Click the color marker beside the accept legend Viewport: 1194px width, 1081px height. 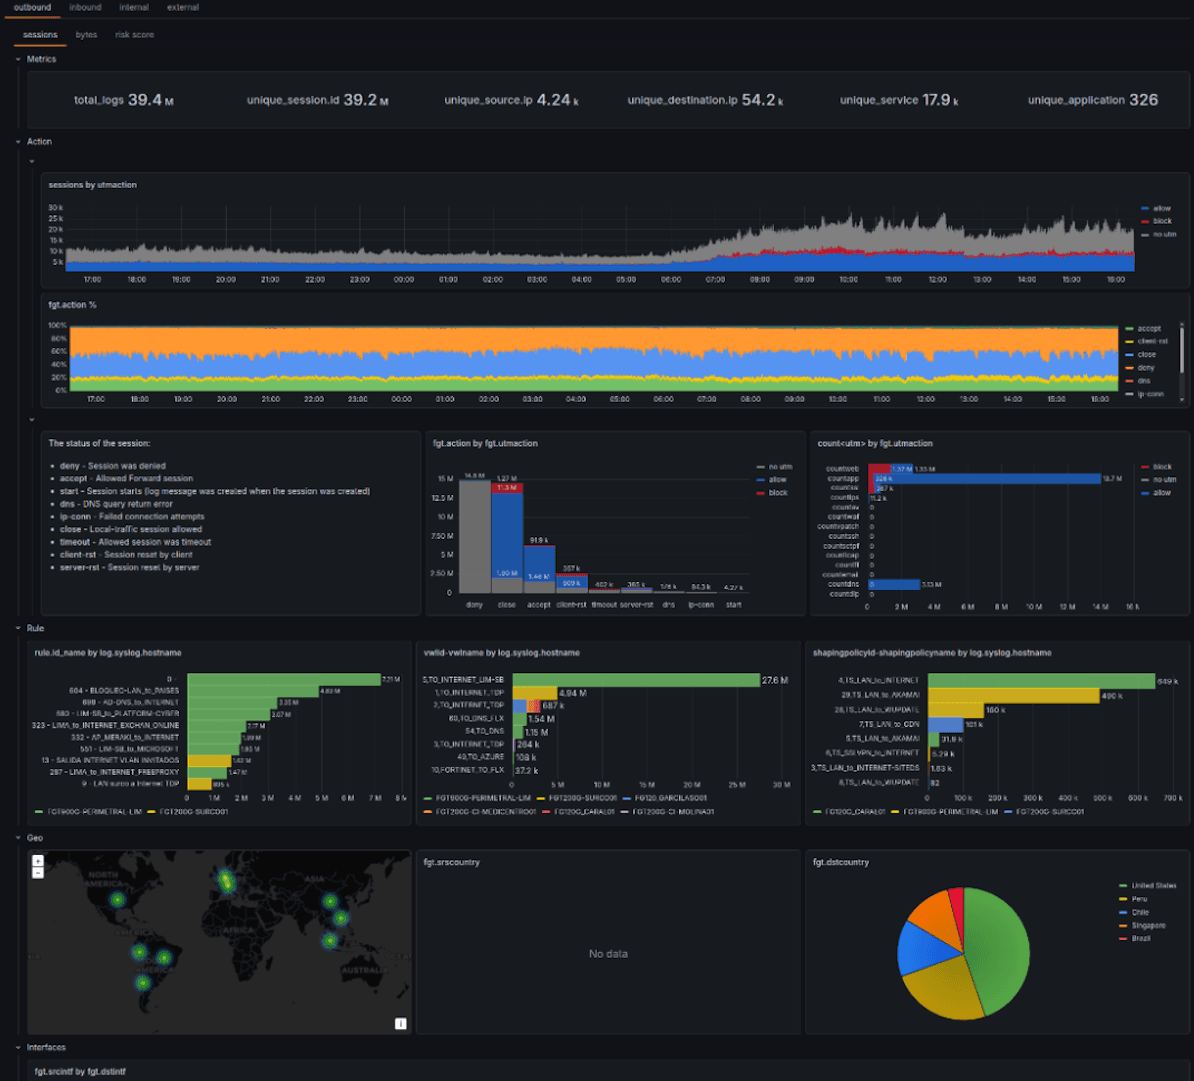[x=1131, y=327]
